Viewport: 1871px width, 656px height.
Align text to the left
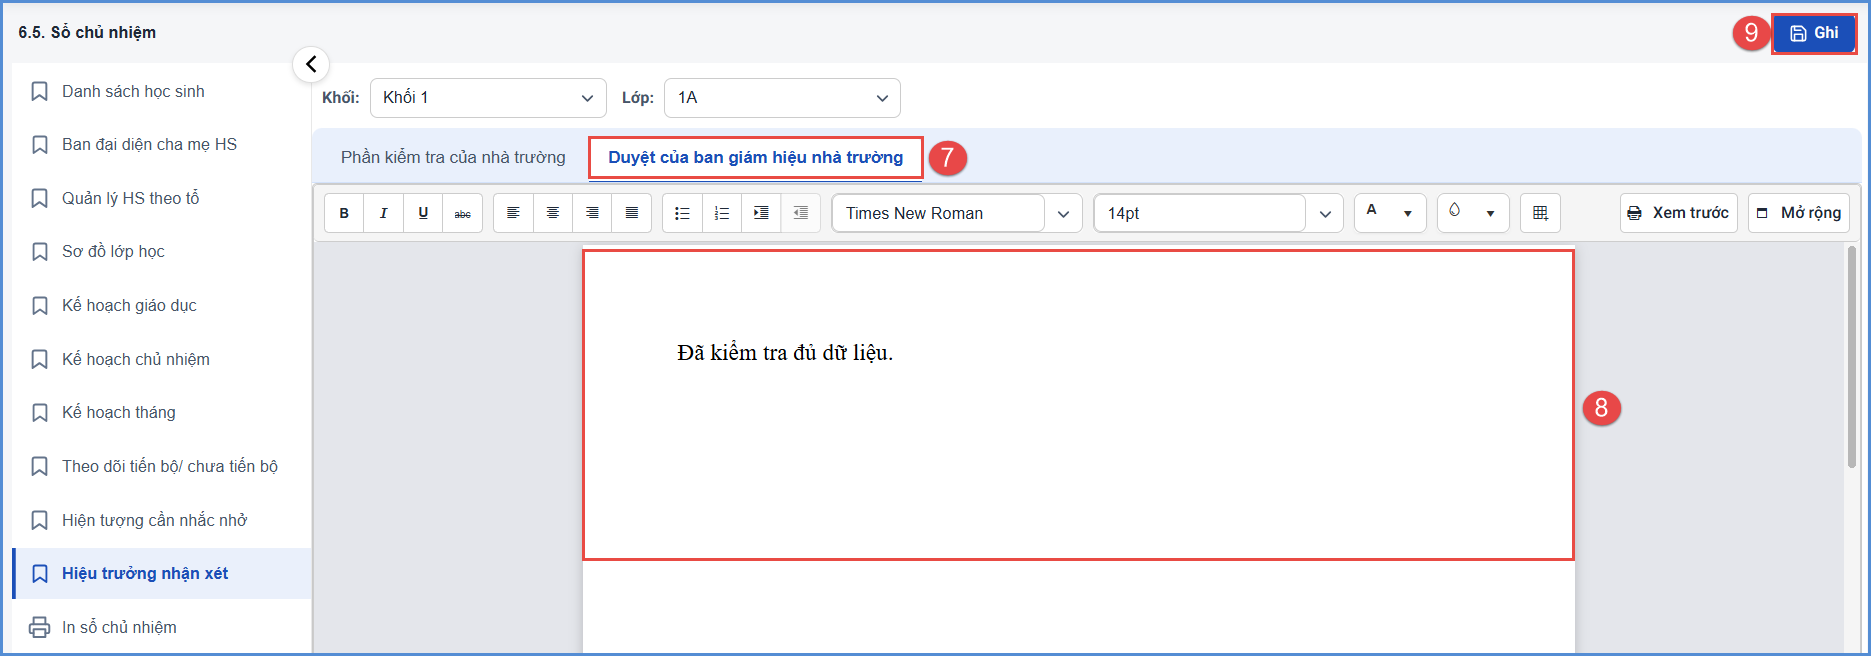pos(513,213)
